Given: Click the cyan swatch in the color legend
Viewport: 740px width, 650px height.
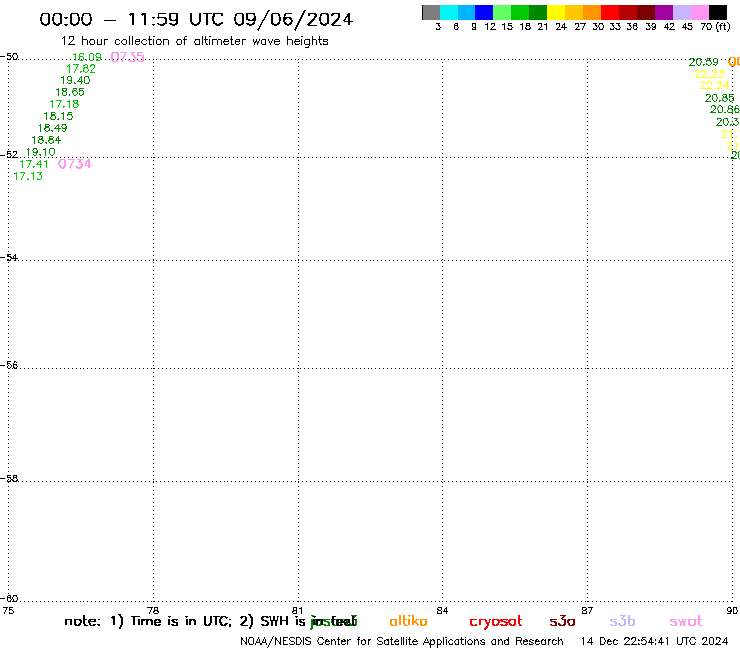Looking at the screenshot, I should [449, 12].
